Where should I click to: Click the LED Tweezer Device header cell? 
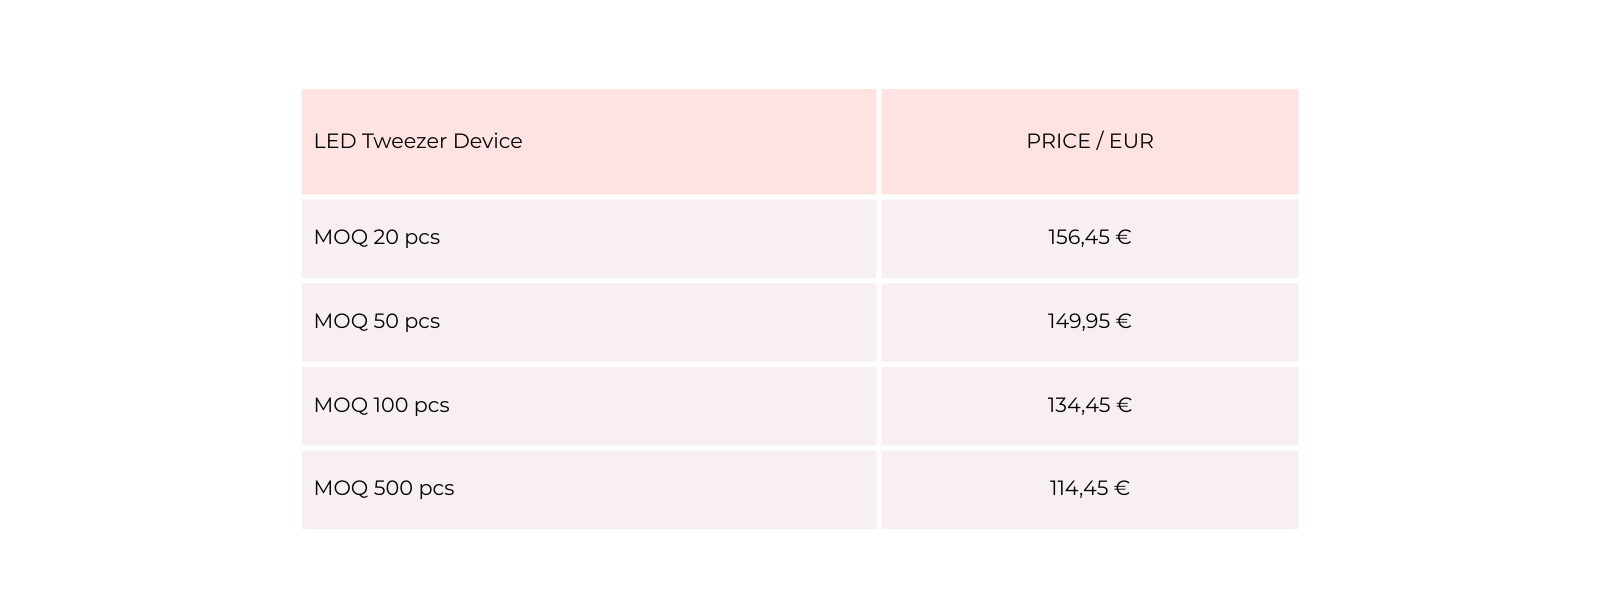pos(418,141)
